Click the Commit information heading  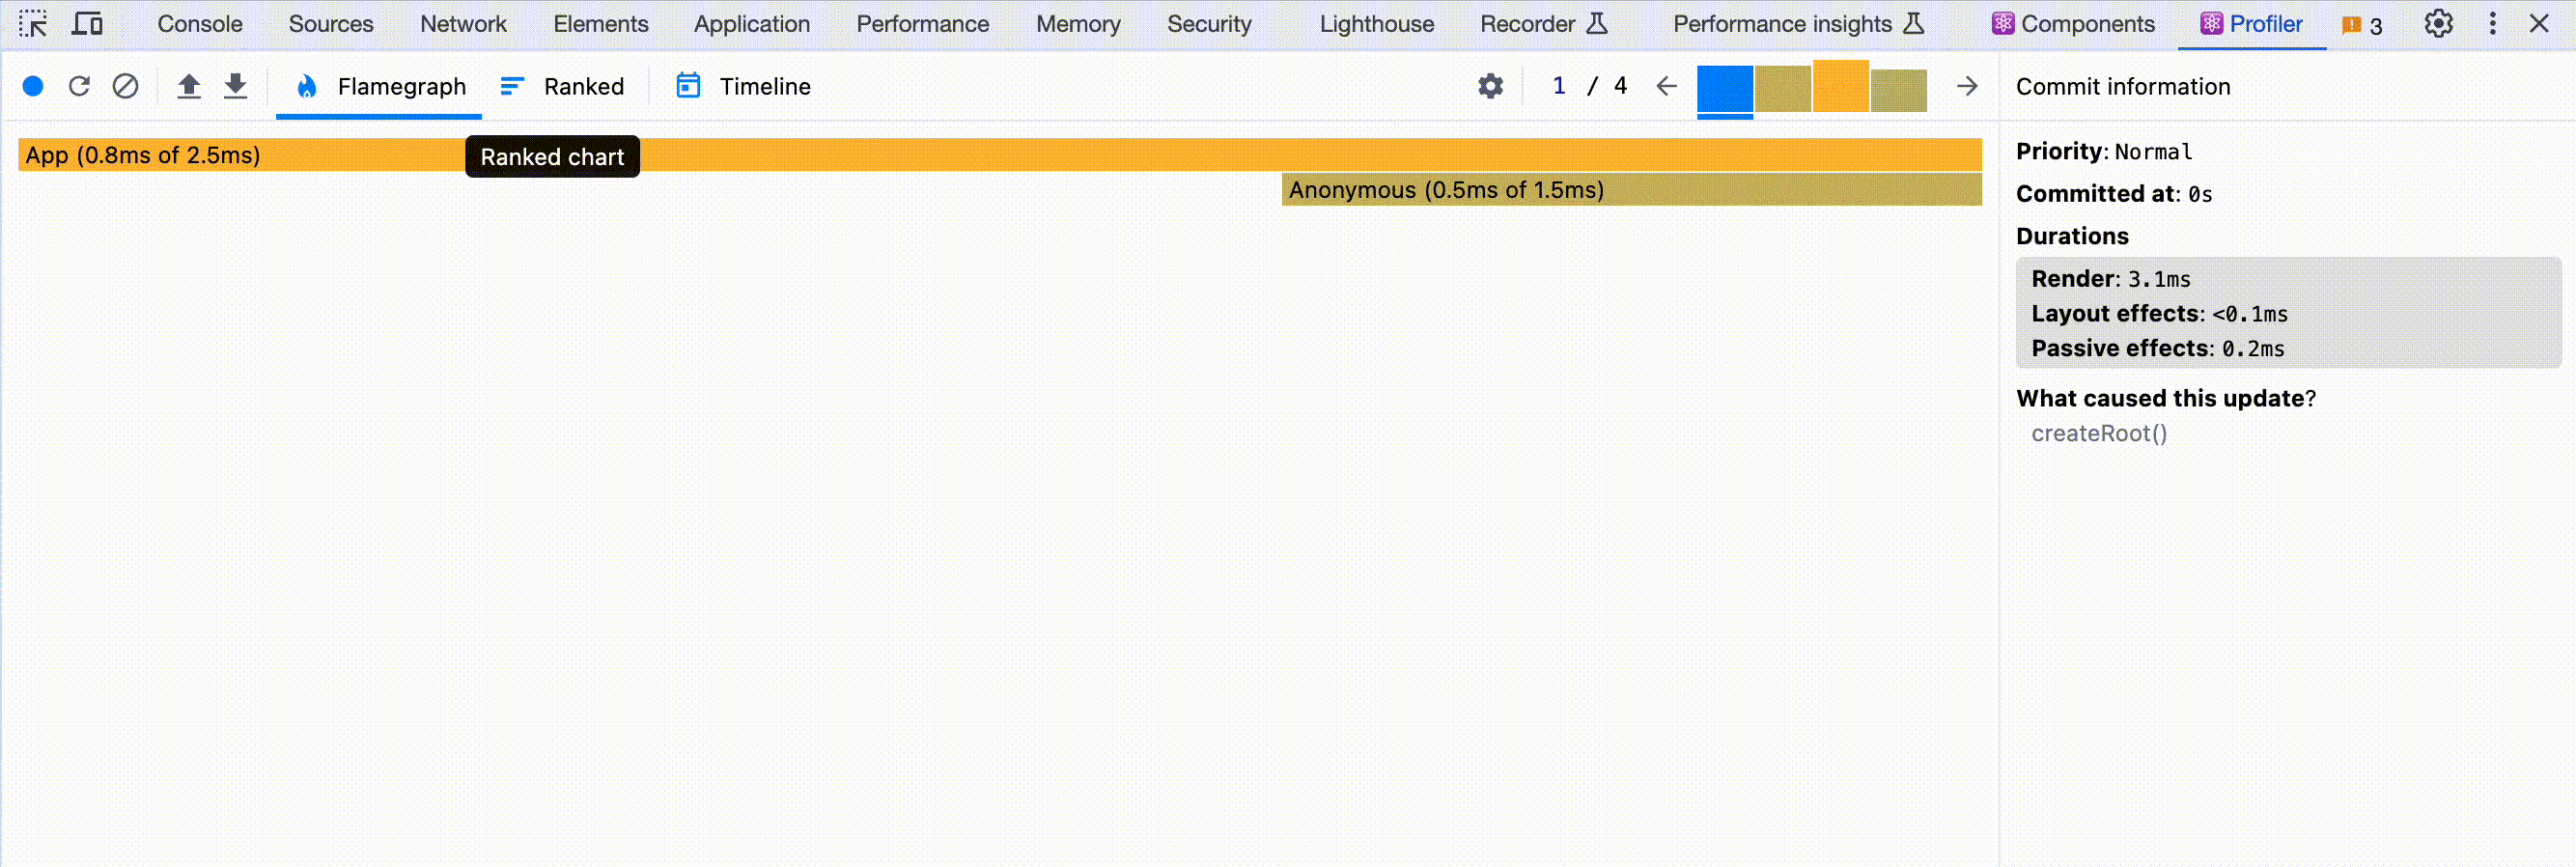2123,87
